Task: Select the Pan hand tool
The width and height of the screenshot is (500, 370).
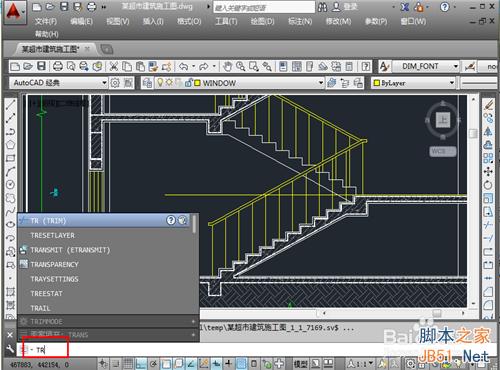Action: 227,66
